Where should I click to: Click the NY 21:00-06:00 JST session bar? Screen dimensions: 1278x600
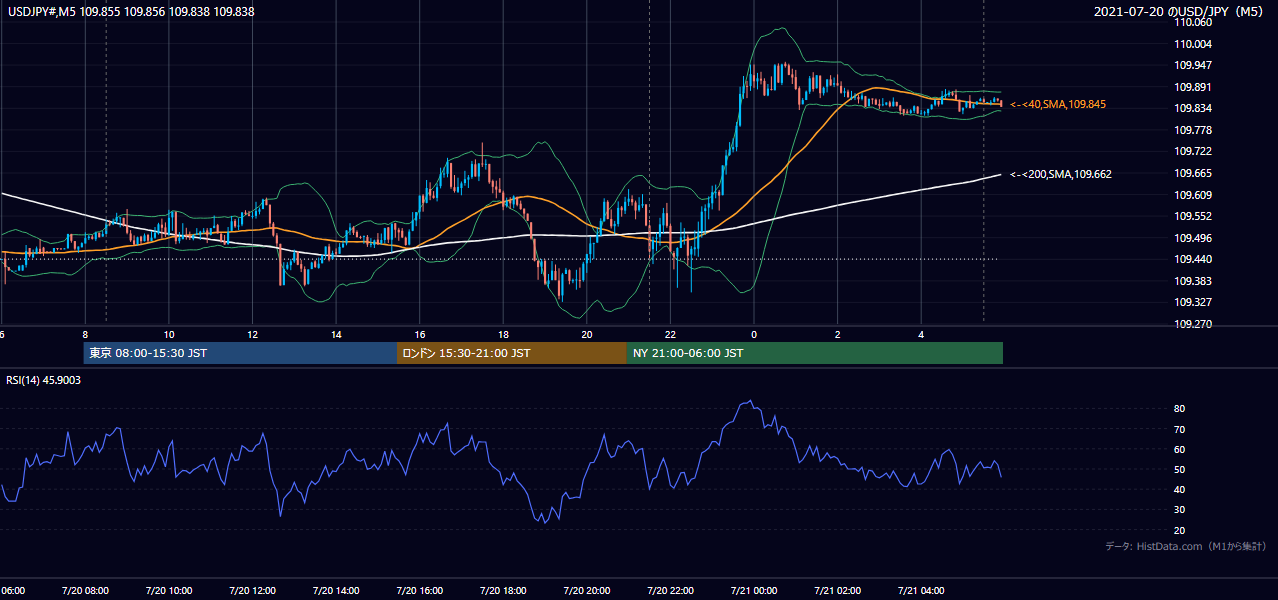pos(815,353)
